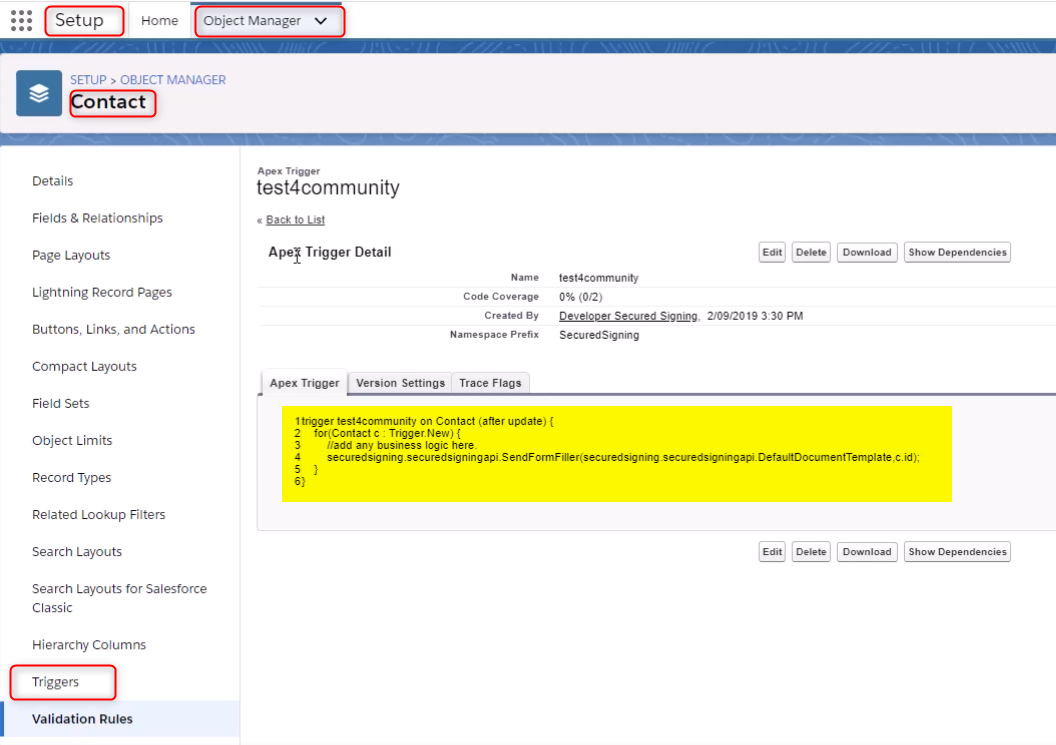Select Validation Rules in sidebar
This screenshot has width=1056, height=745.
click(82, 719)
